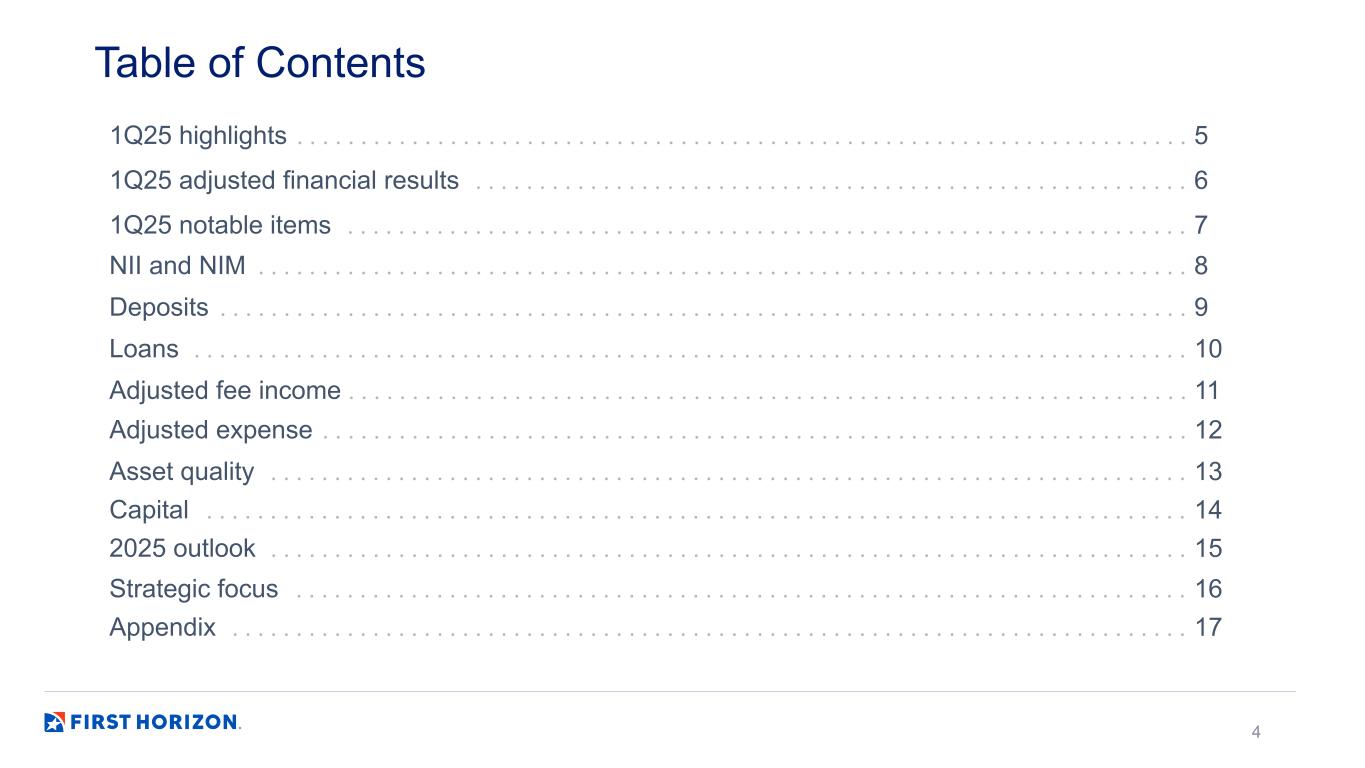Open the 1Q25 highlights section link
The image size is (1365, 768).
click(x=198, y=136)
